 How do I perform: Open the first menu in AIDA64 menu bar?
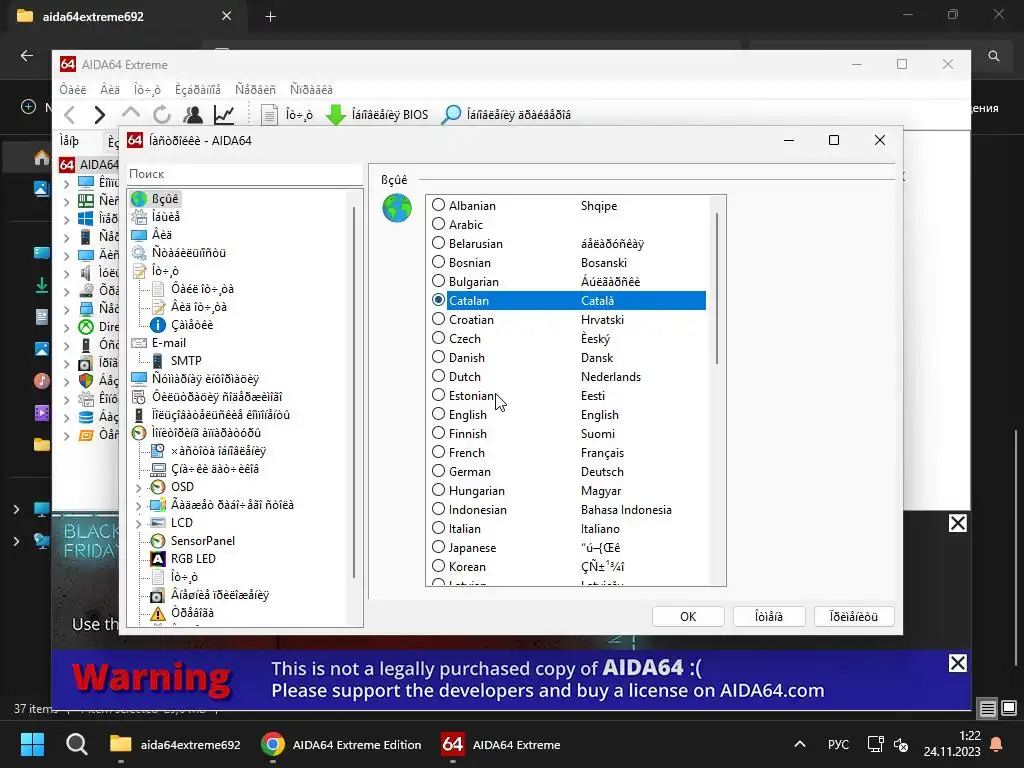pyautogui.click(x=72, y=89)
